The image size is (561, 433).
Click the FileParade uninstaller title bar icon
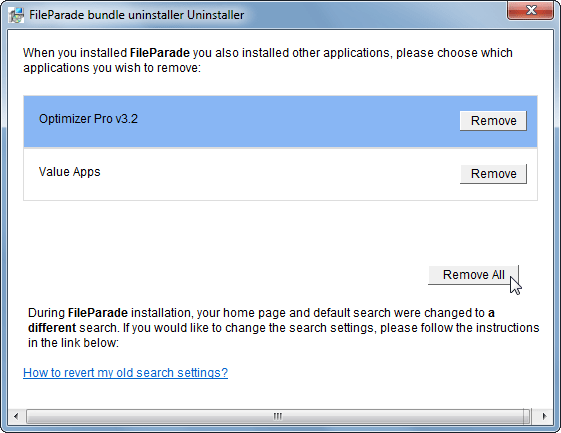pos(16,15)
